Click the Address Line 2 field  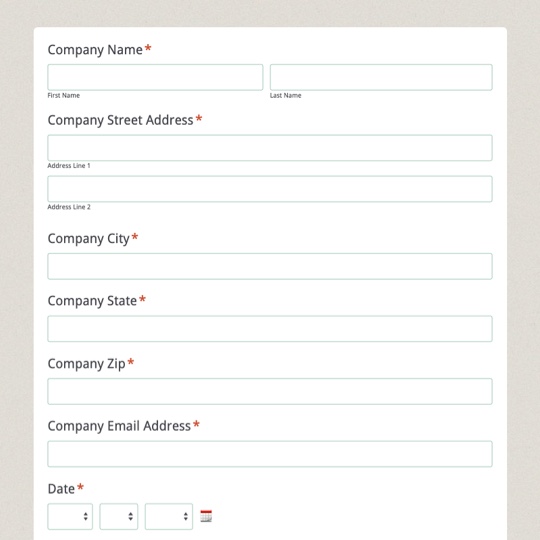[x=270, y=189]
